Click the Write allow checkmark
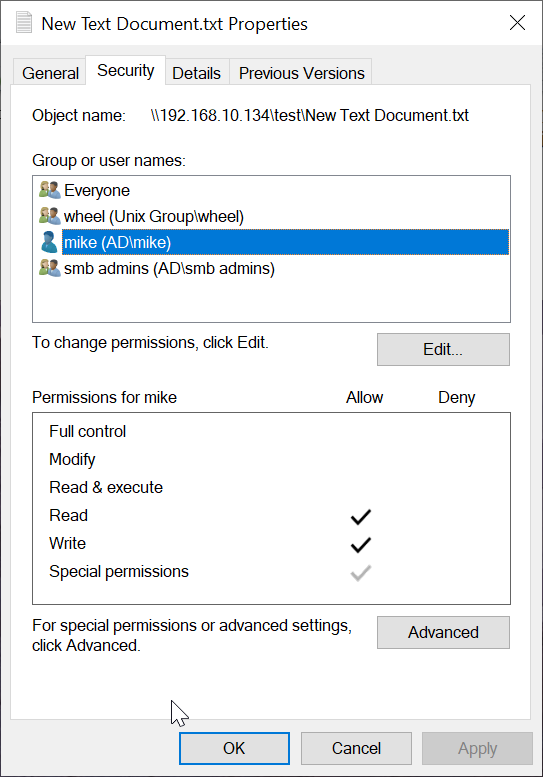543x777 pixels. point(361,544)
